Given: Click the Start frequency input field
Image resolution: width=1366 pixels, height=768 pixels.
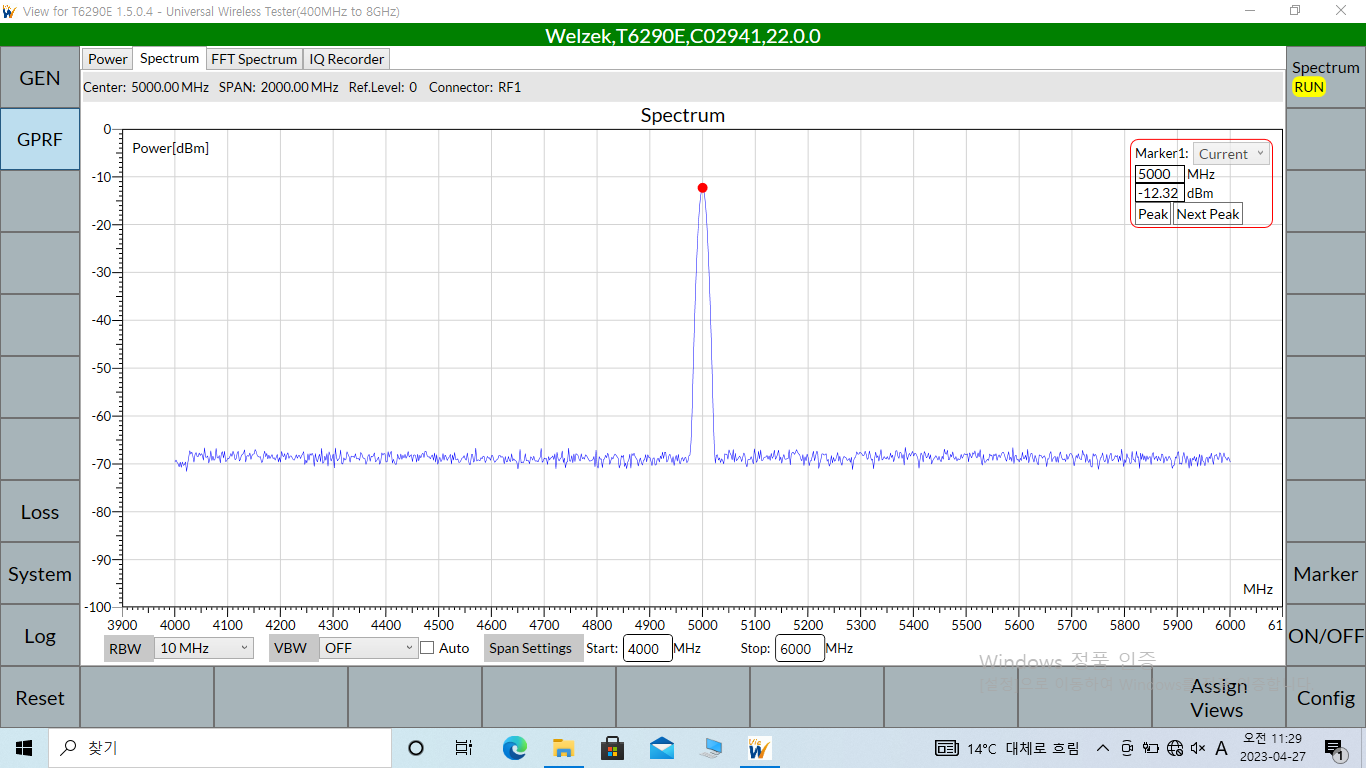Looking at the screenshot, I should coord(647,648).
